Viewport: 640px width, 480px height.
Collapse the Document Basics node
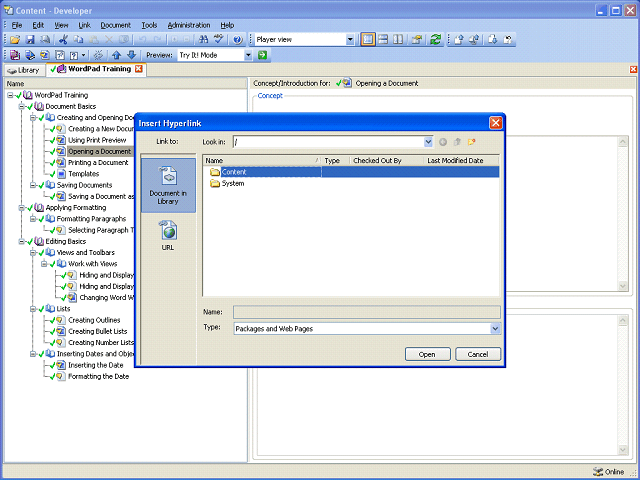click(x=22, y=107)
